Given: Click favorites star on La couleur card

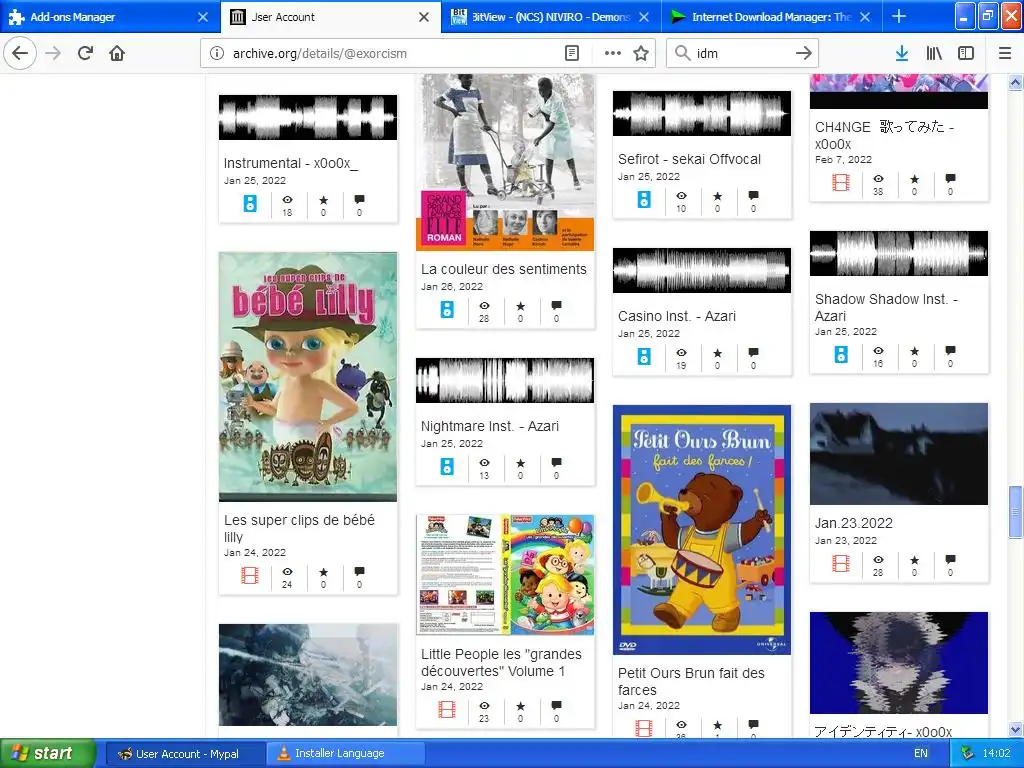Looking at the screenshot, I should (x=520, y=306).
